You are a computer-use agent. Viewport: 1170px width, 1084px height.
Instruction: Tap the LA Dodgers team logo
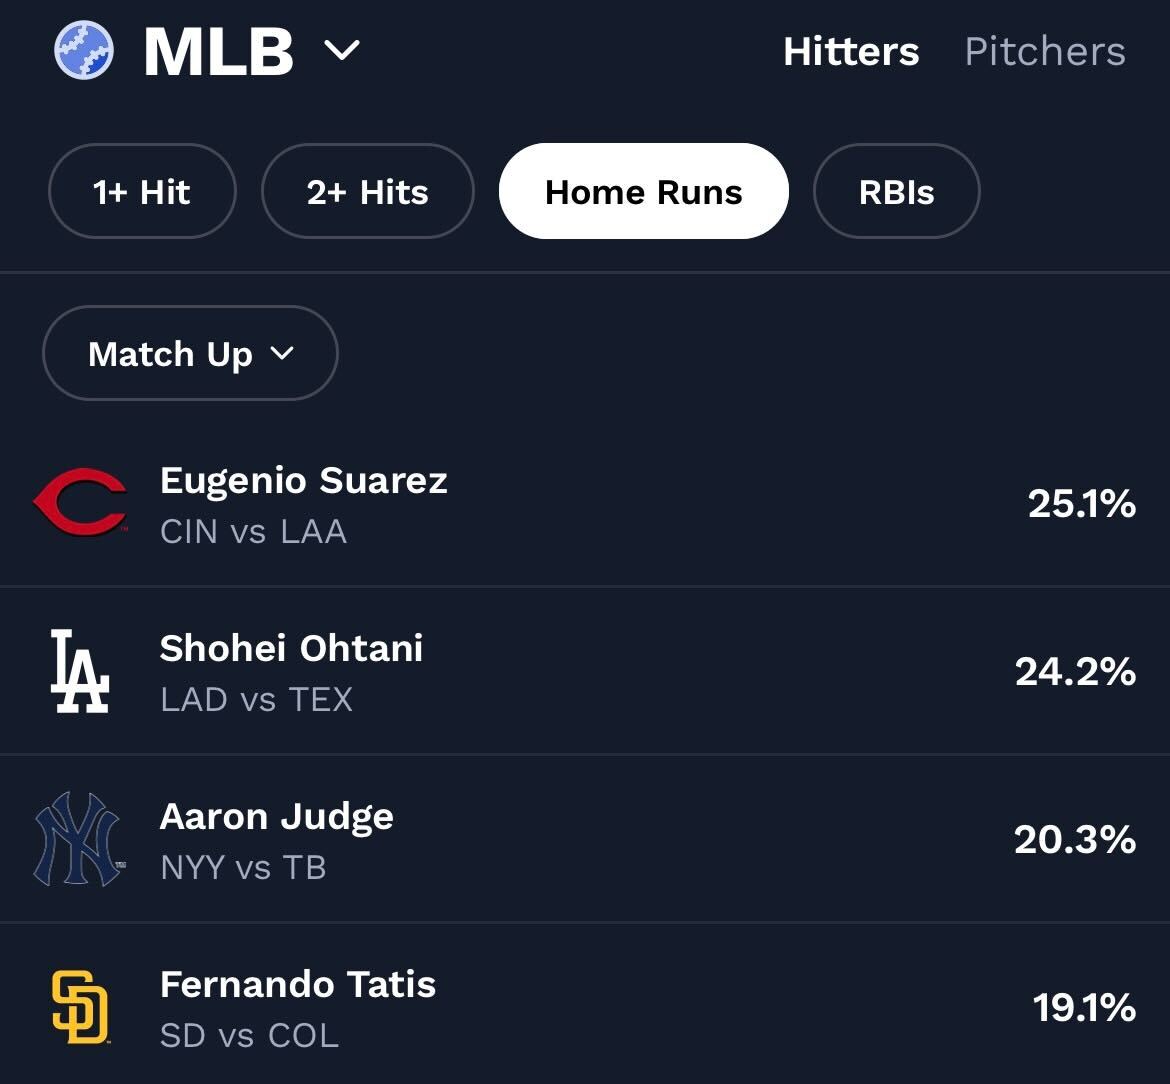pyautogui.click(x=80, y=671)
